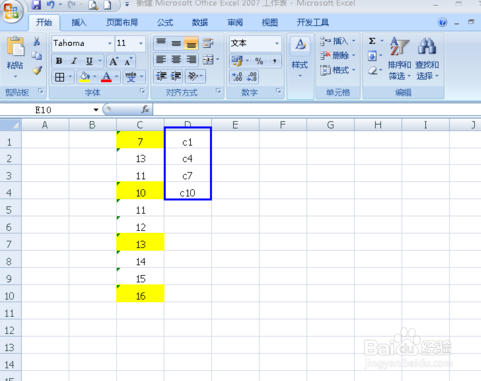The image size is (481, 381).
Task: Select yellow cell C10 containing 16
Action: [140, 294]
